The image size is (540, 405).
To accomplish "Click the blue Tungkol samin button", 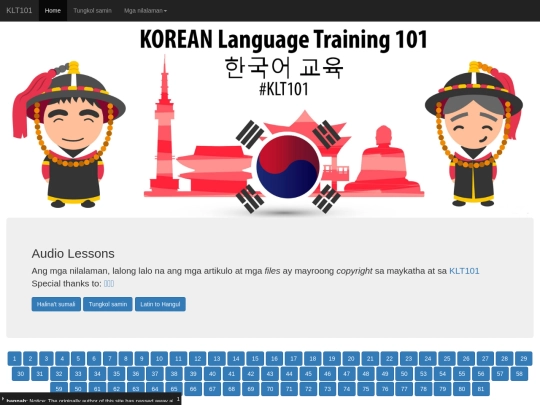I will (108, 304).
